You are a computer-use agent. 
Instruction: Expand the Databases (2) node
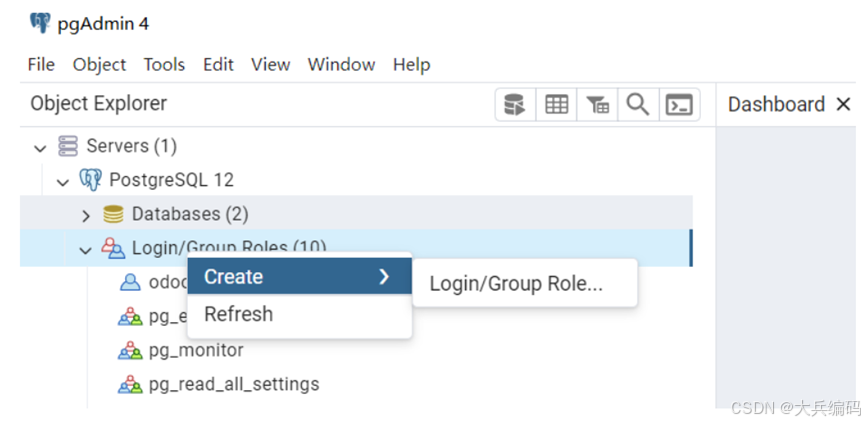pos(86,216)
